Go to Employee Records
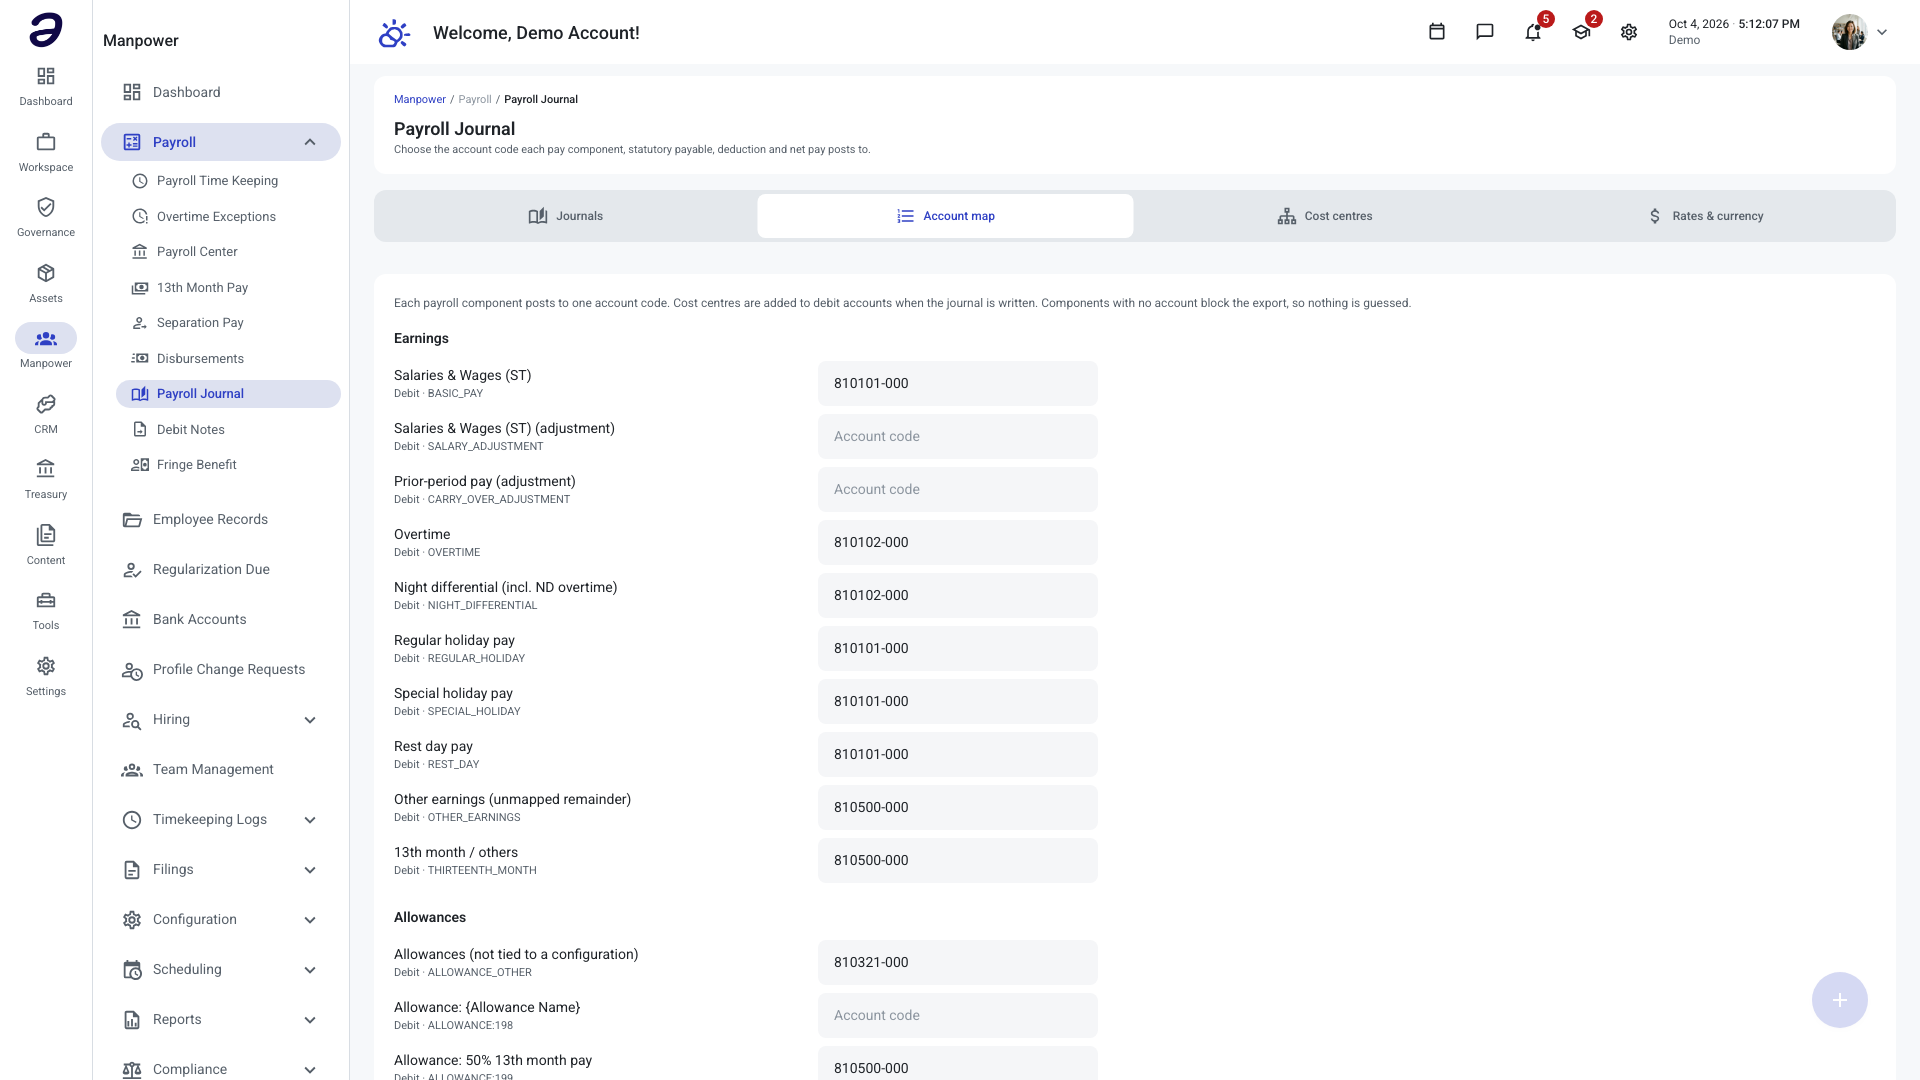The image size is (1920, 1080). 220,520
